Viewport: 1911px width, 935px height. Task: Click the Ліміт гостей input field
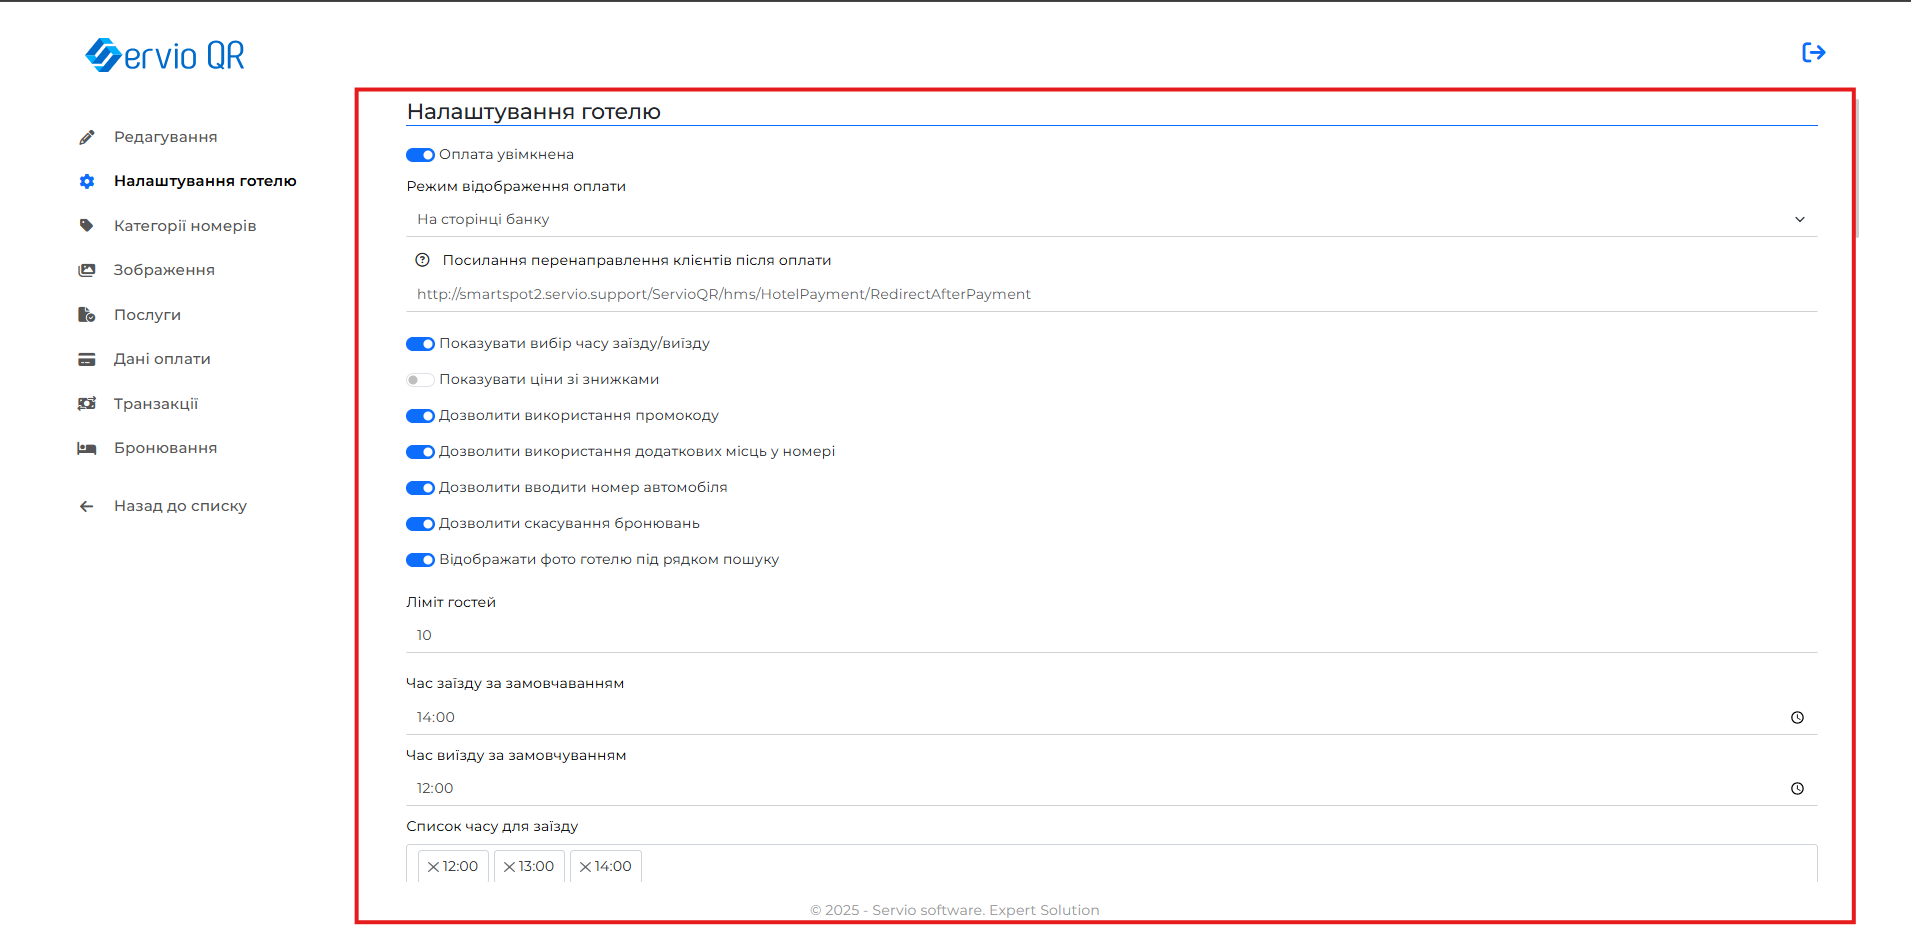pos(1110,636)
